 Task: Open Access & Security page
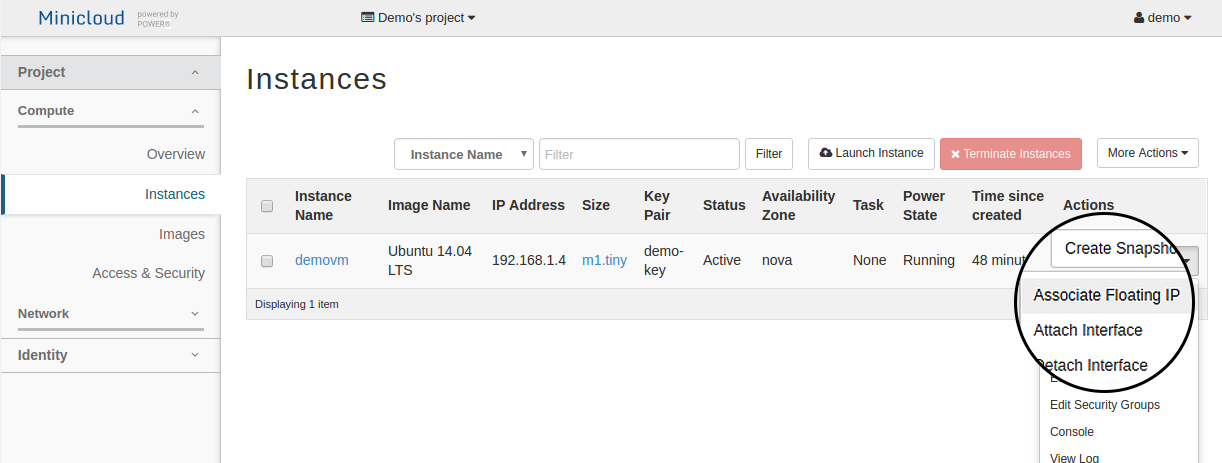(x=148, y=273)
